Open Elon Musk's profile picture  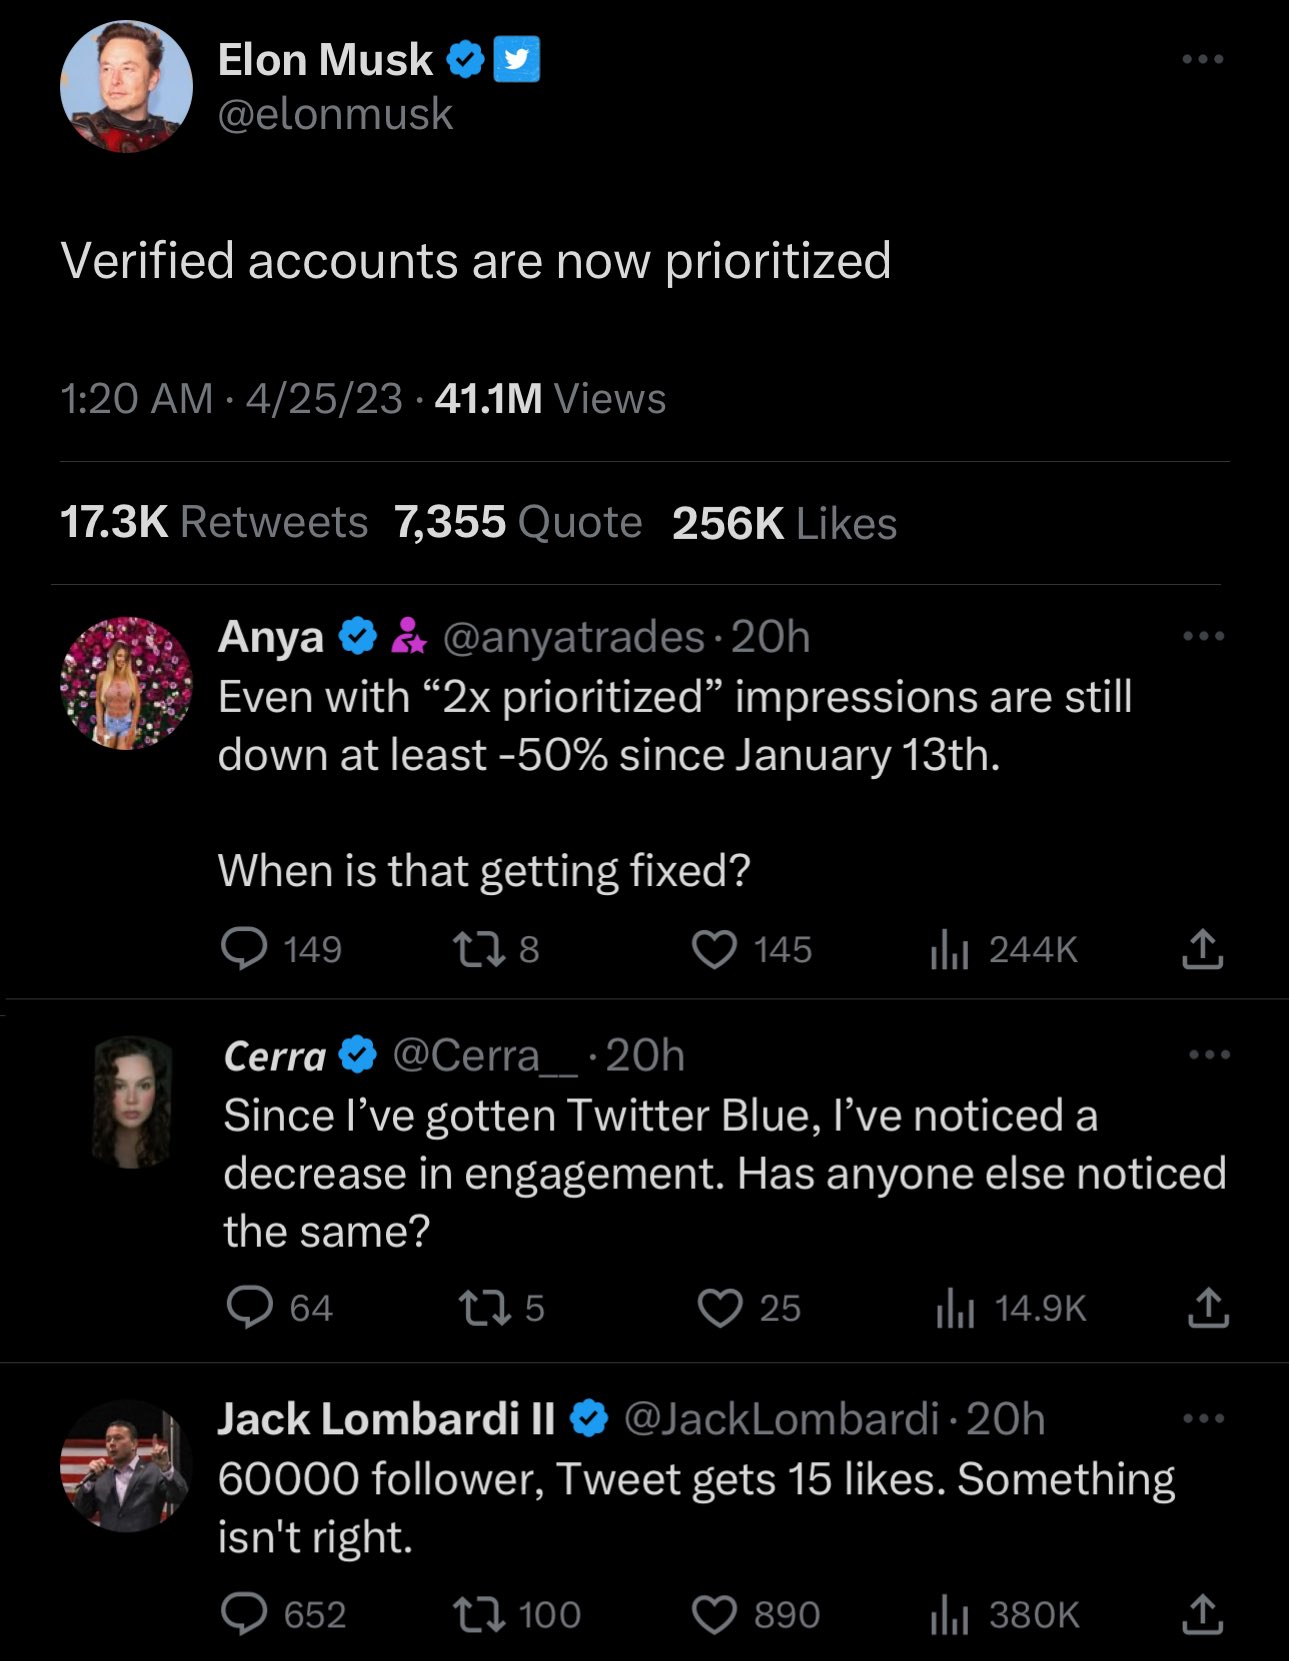point(126,86)
